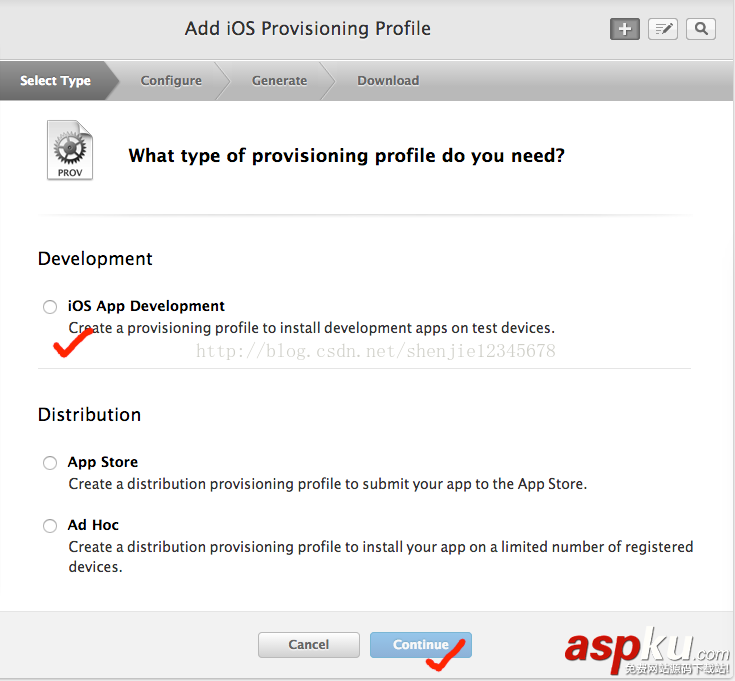
Task: Choose the App Store radio option
Action: [x=50, y=463]
